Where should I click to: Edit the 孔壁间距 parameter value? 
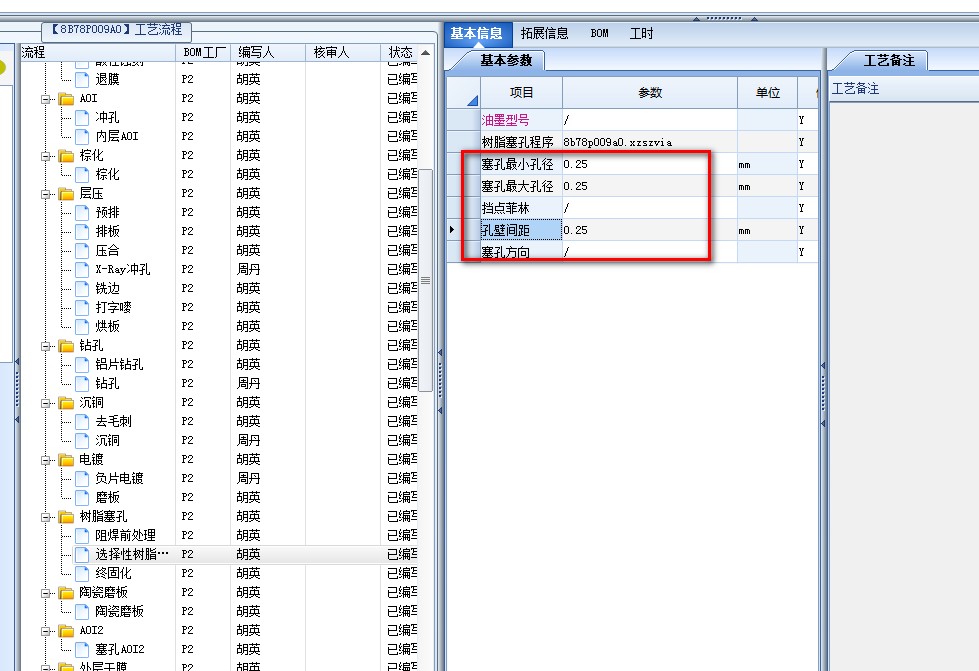coord(649,230)
